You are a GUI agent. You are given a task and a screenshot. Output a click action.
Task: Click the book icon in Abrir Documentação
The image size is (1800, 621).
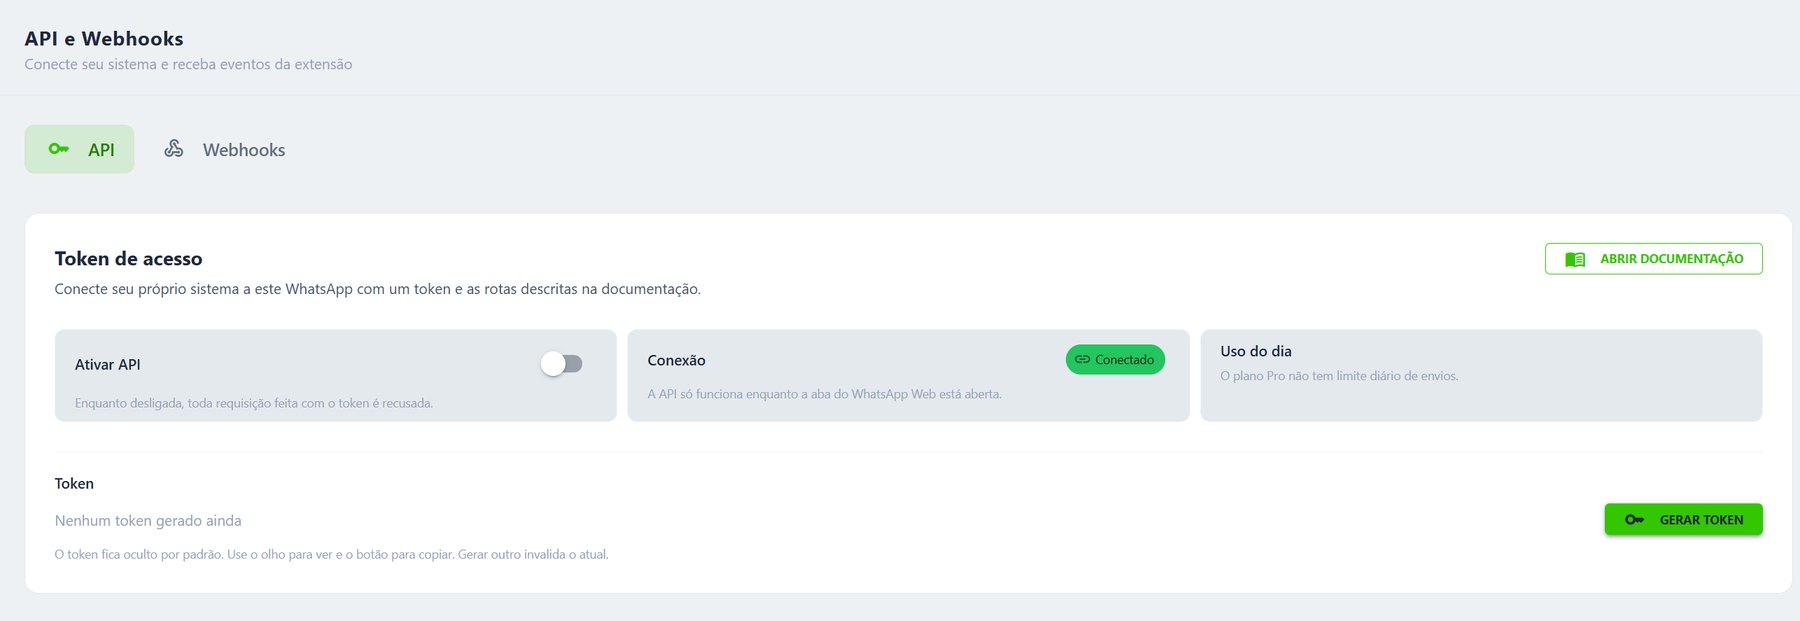point(1575,259)
